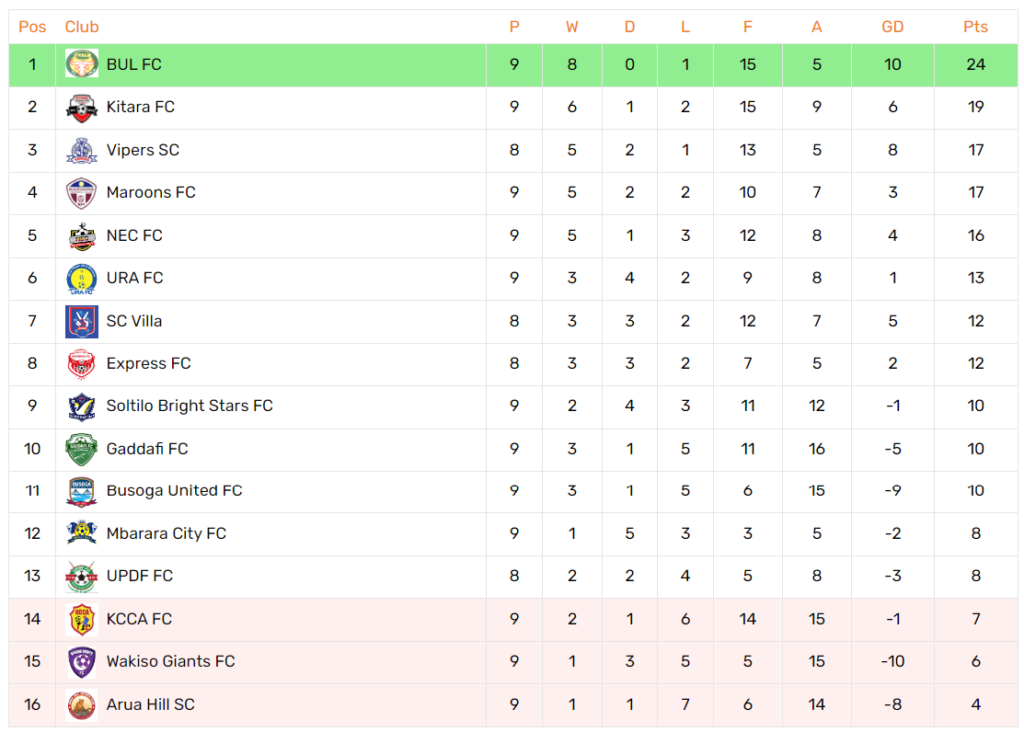Click the Pts column header

(x=976, y=27)
